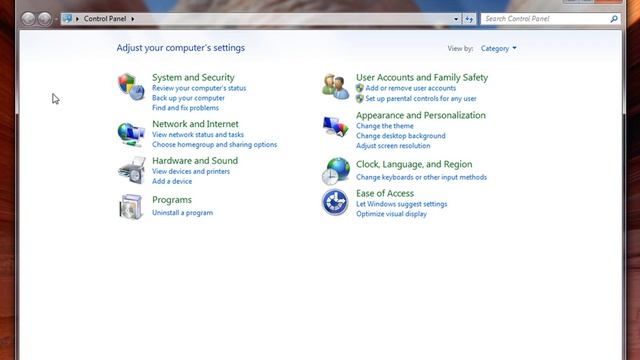Screen dimensions: 640x360
Task: Click Optimize visual display link
Action: tap(391, 214)
